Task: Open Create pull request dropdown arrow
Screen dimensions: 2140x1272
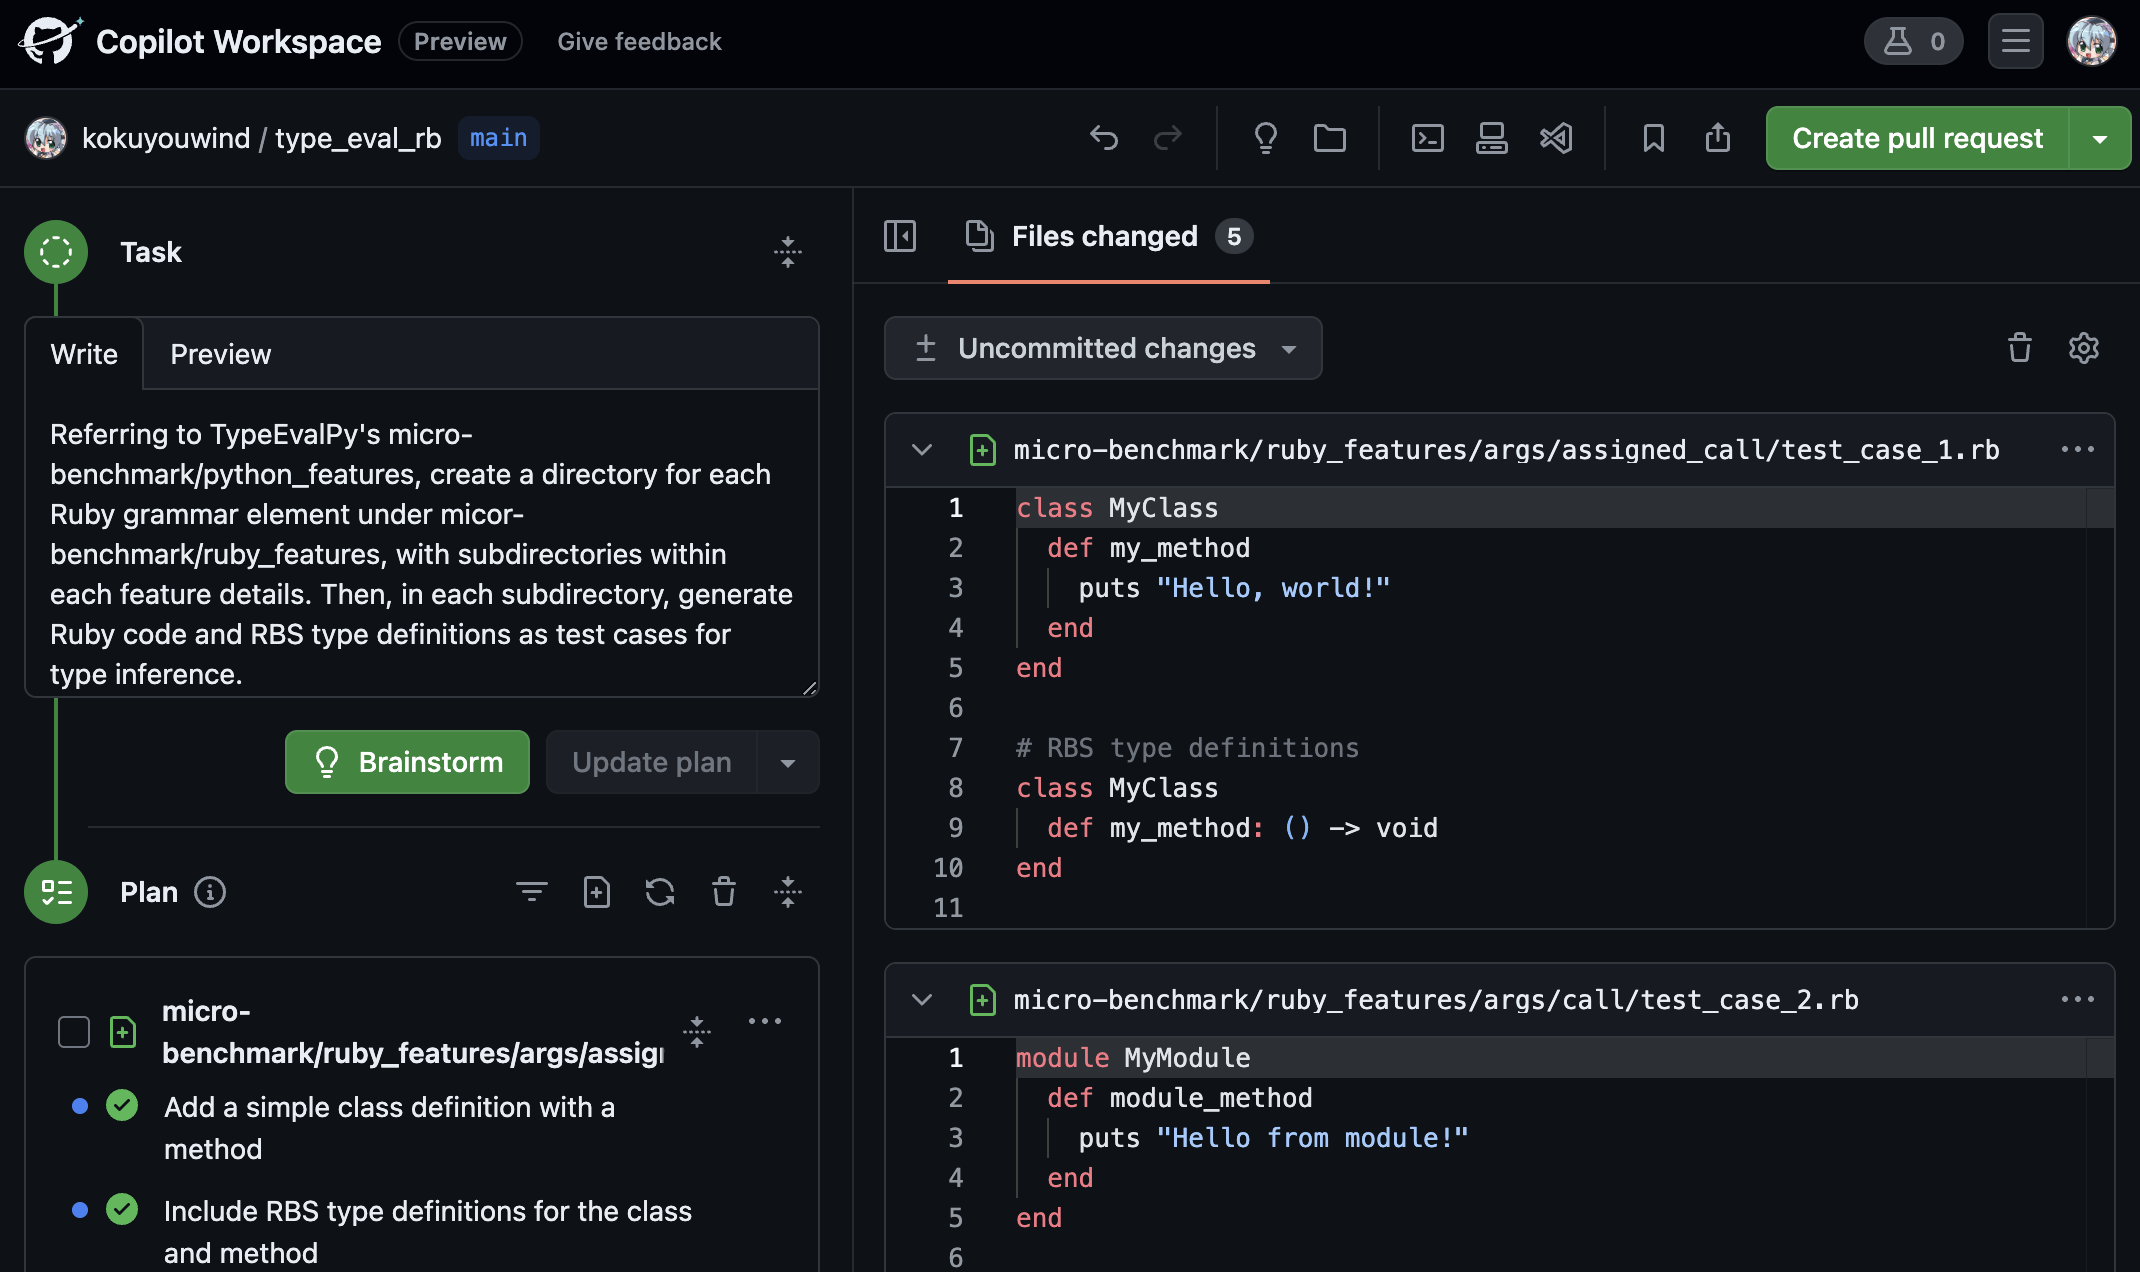Action: coord(2099,138)
